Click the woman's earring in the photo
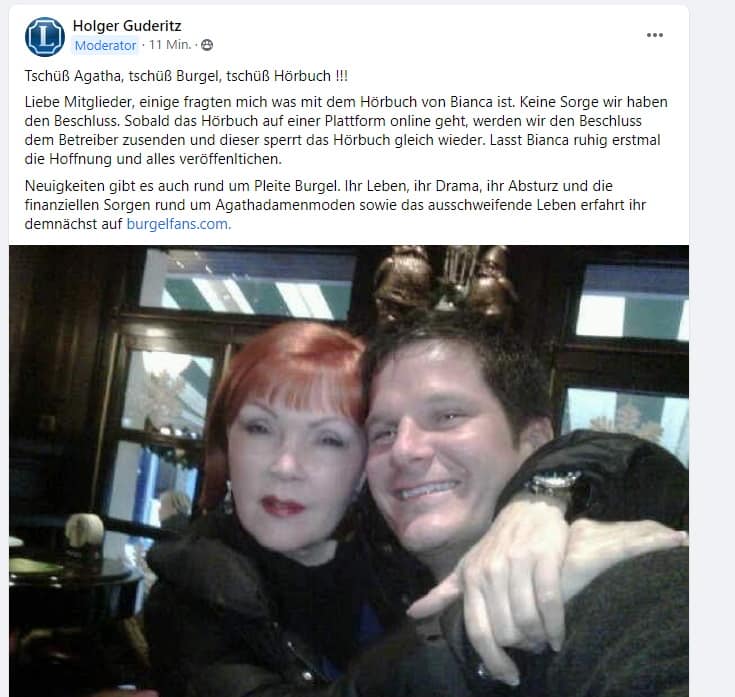 (x=228, y=497)
